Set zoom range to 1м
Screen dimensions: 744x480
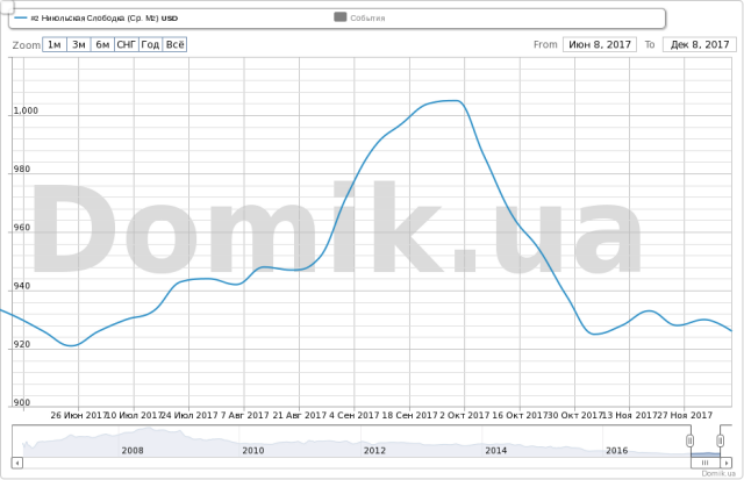(x=55, y=45)
